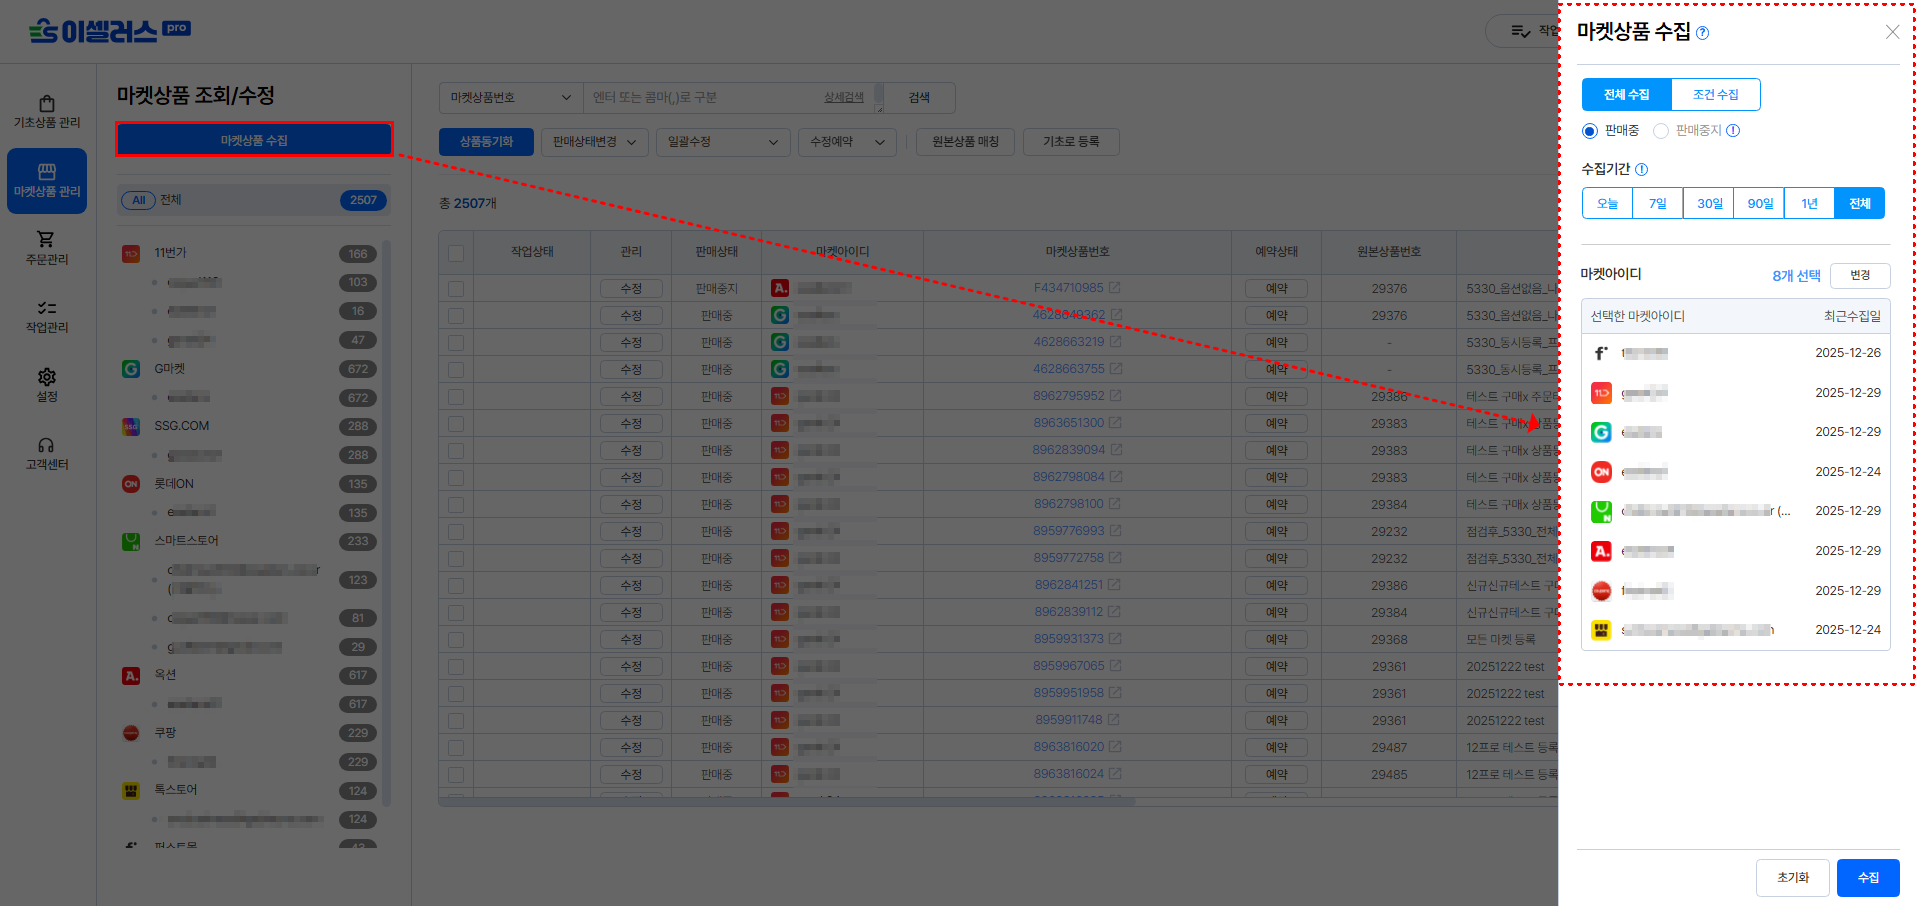Open the 수정예약 dropdown
This screenshot has height=906, width=1917.
[847, 142]
